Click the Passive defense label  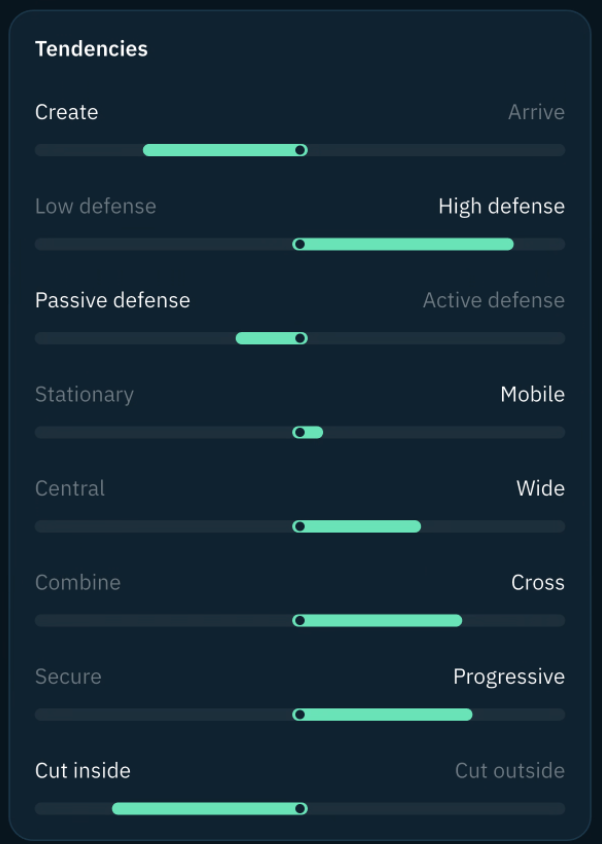[x=113, y=300]
